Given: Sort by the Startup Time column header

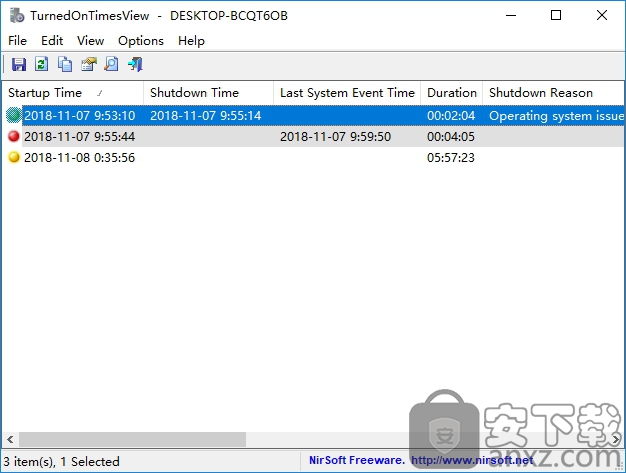Looking at the screenshot, I should point(73,93).
